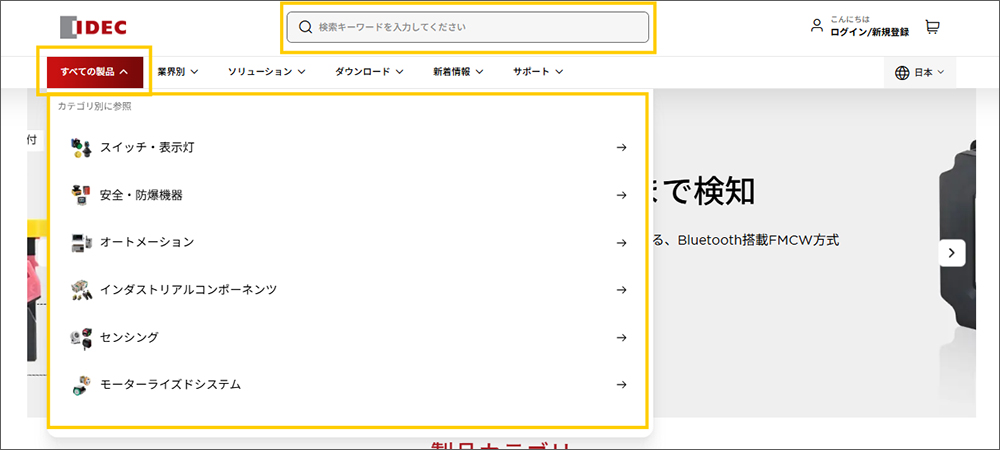This screenshot has width=1000, height=450.
Task: Expand the 業界別 dropdown
Action: (x=178, y=72)
